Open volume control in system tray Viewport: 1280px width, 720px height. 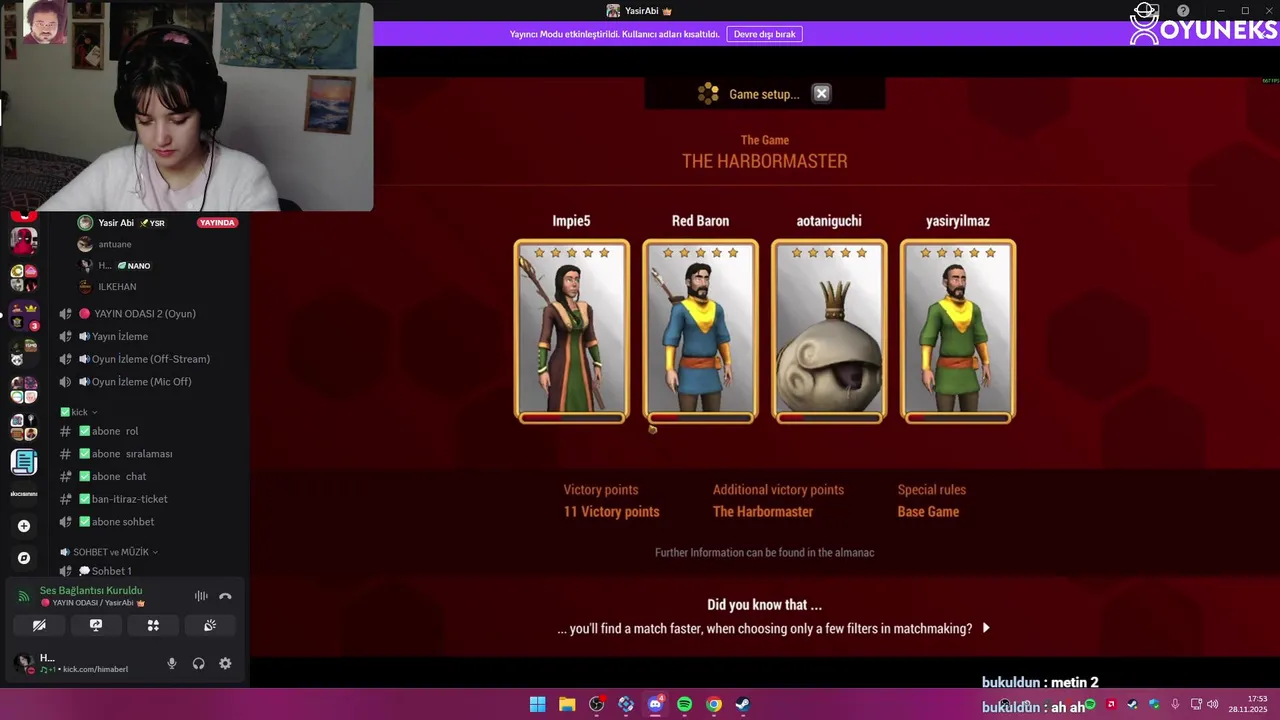pyautogui.click(x=1212, y=704)
